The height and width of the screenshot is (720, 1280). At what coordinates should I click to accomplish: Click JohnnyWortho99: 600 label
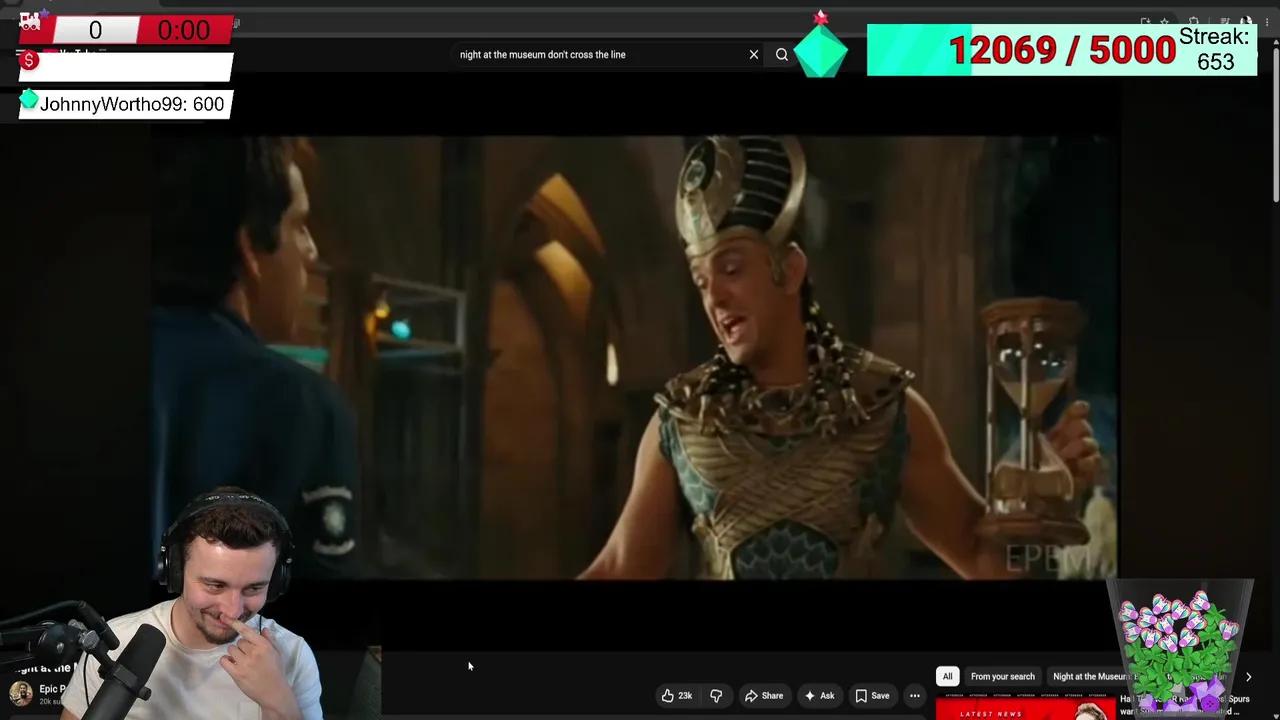point(132,104)
